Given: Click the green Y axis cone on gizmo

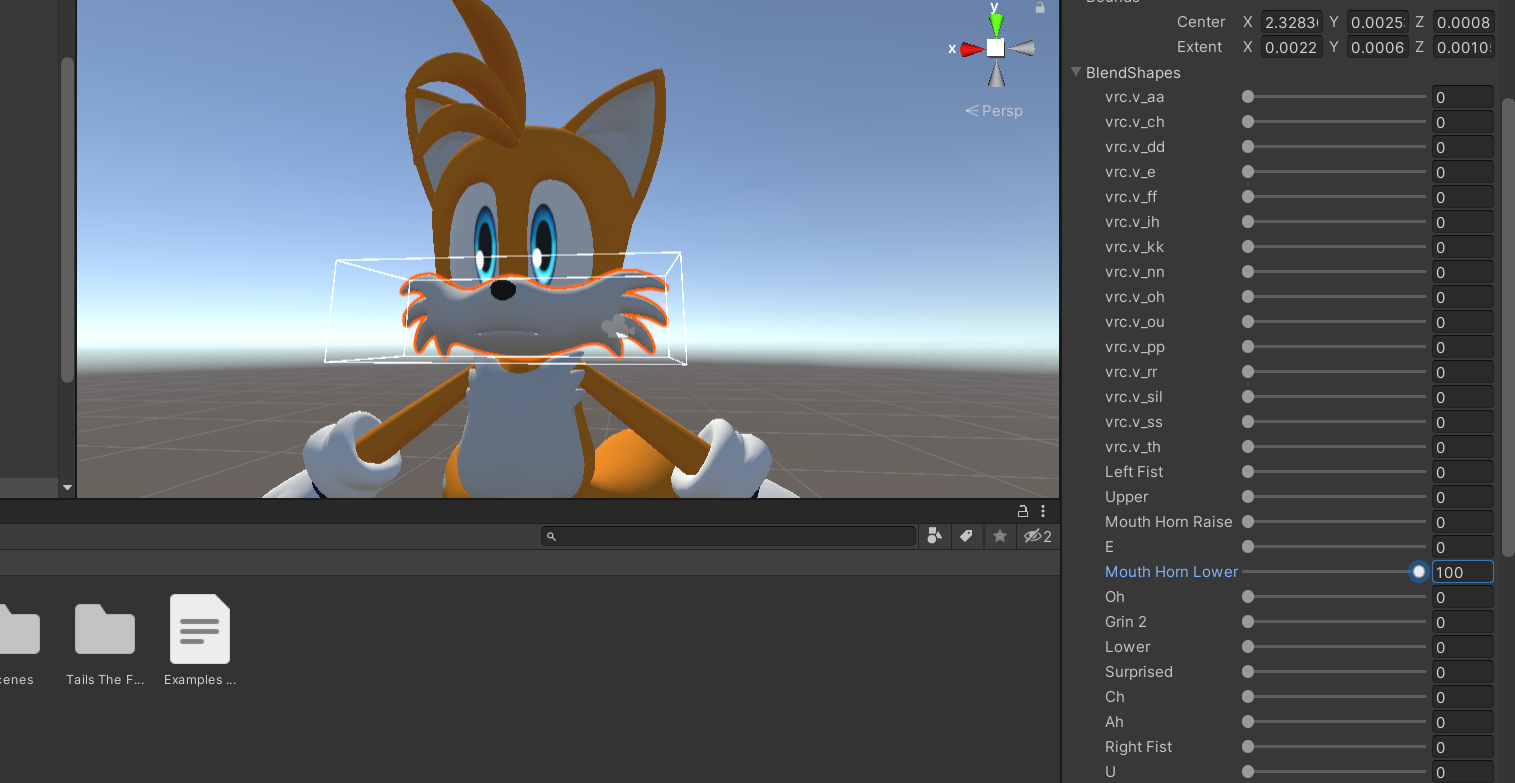Looking at the screenshot, I should point(995,23).
